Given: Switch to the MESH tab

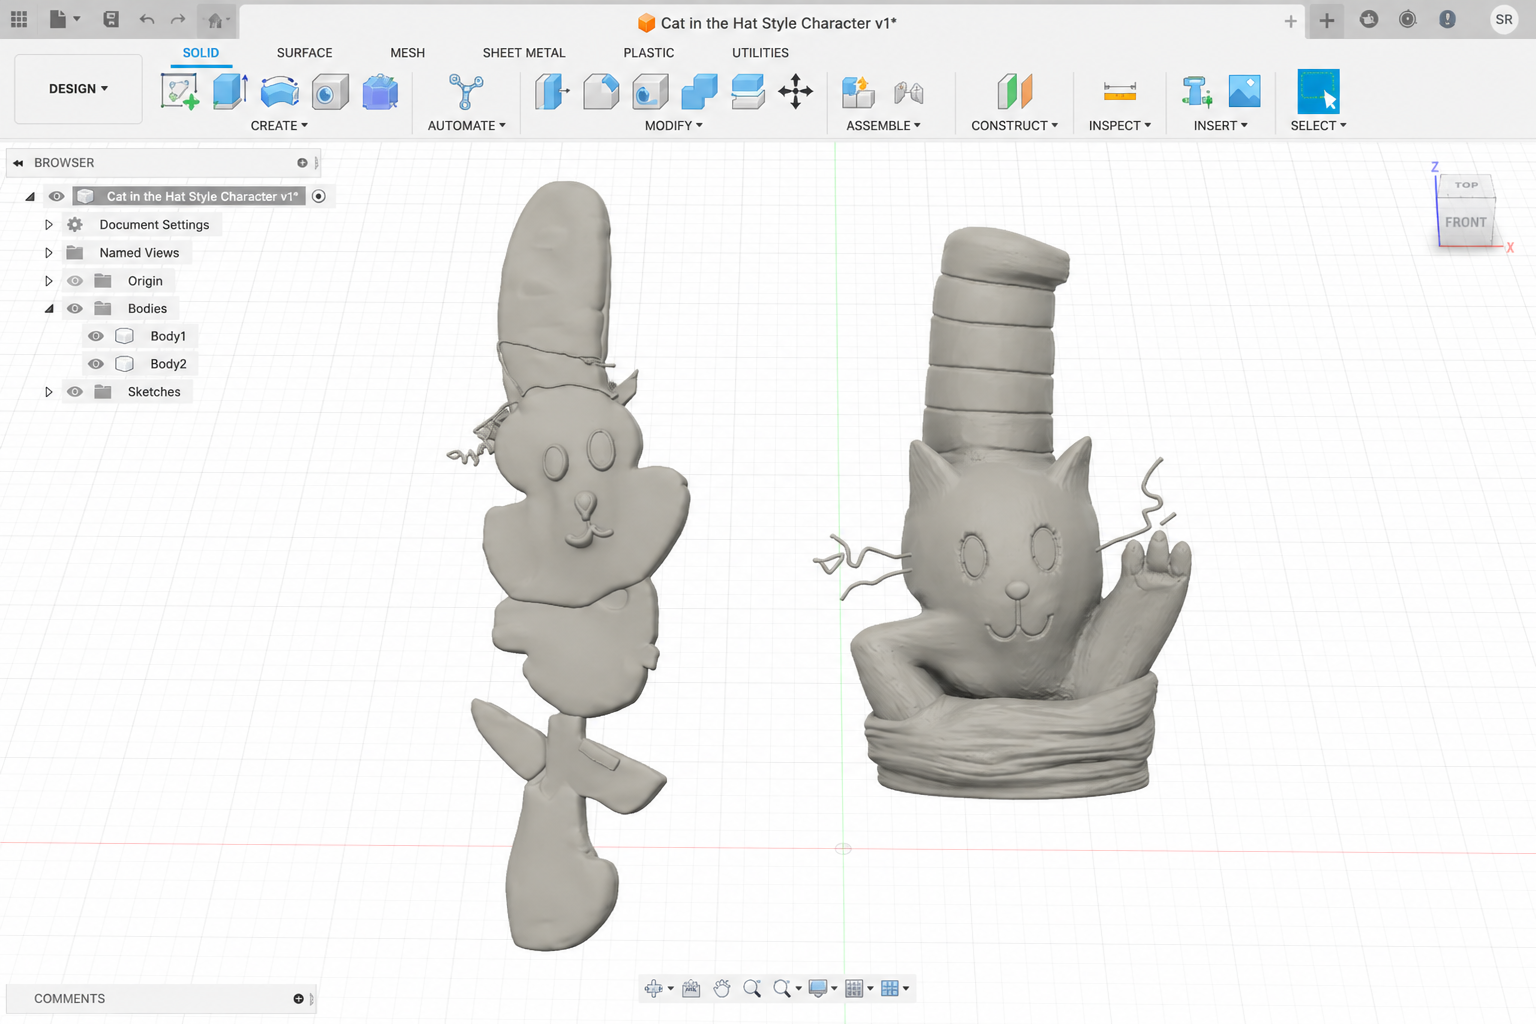Looking at the screenshot, I should [407, 53].
